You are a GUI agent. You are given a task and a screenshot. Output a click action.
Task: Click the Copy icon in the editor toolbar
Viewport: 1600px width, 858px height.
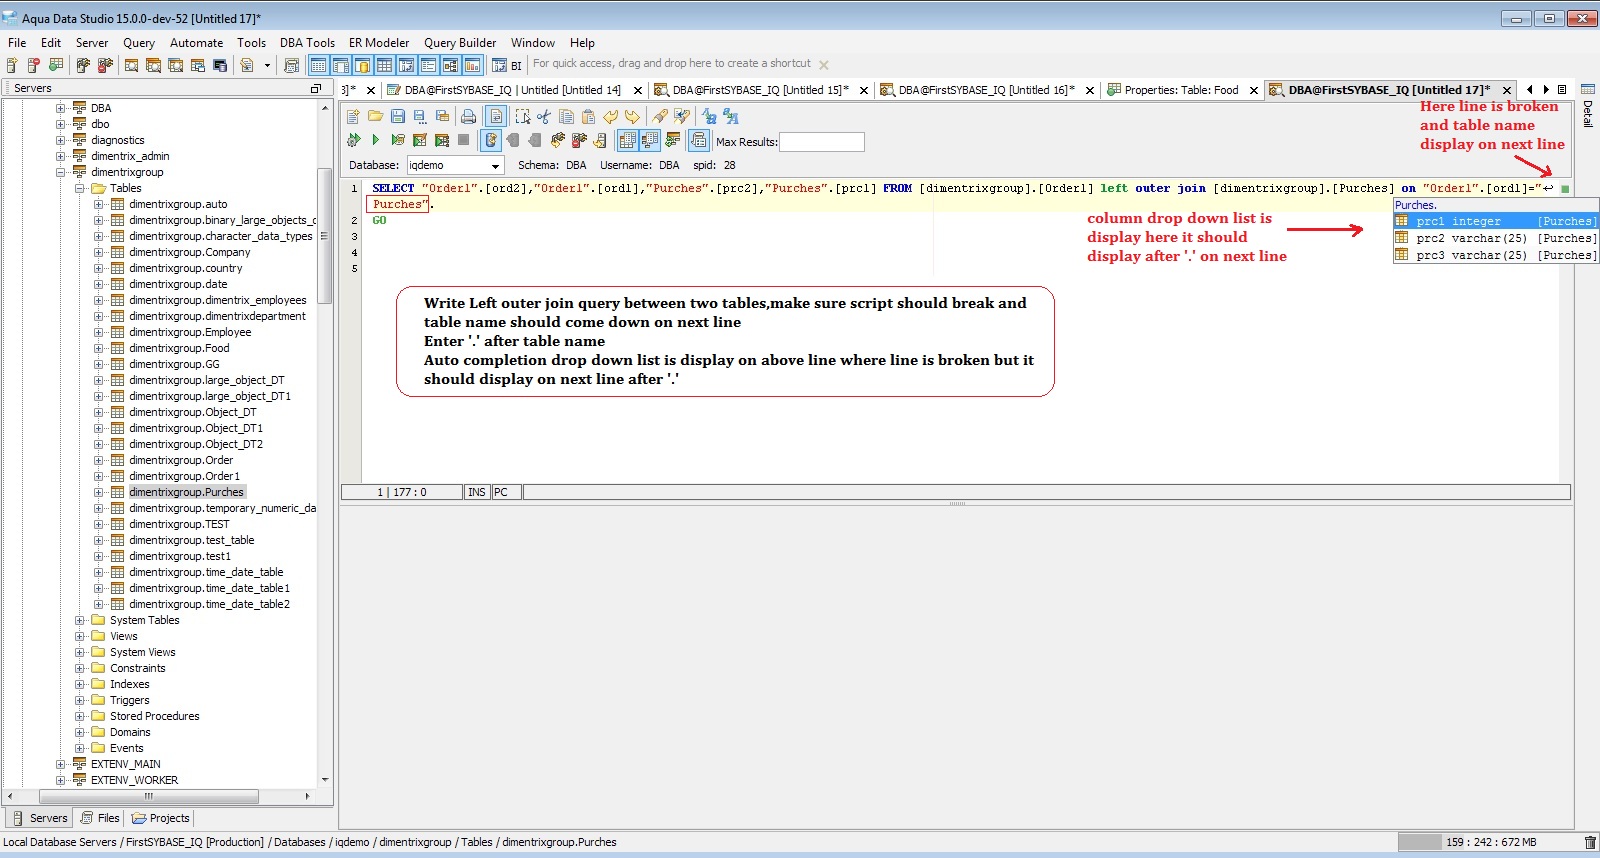pos(566,116)
